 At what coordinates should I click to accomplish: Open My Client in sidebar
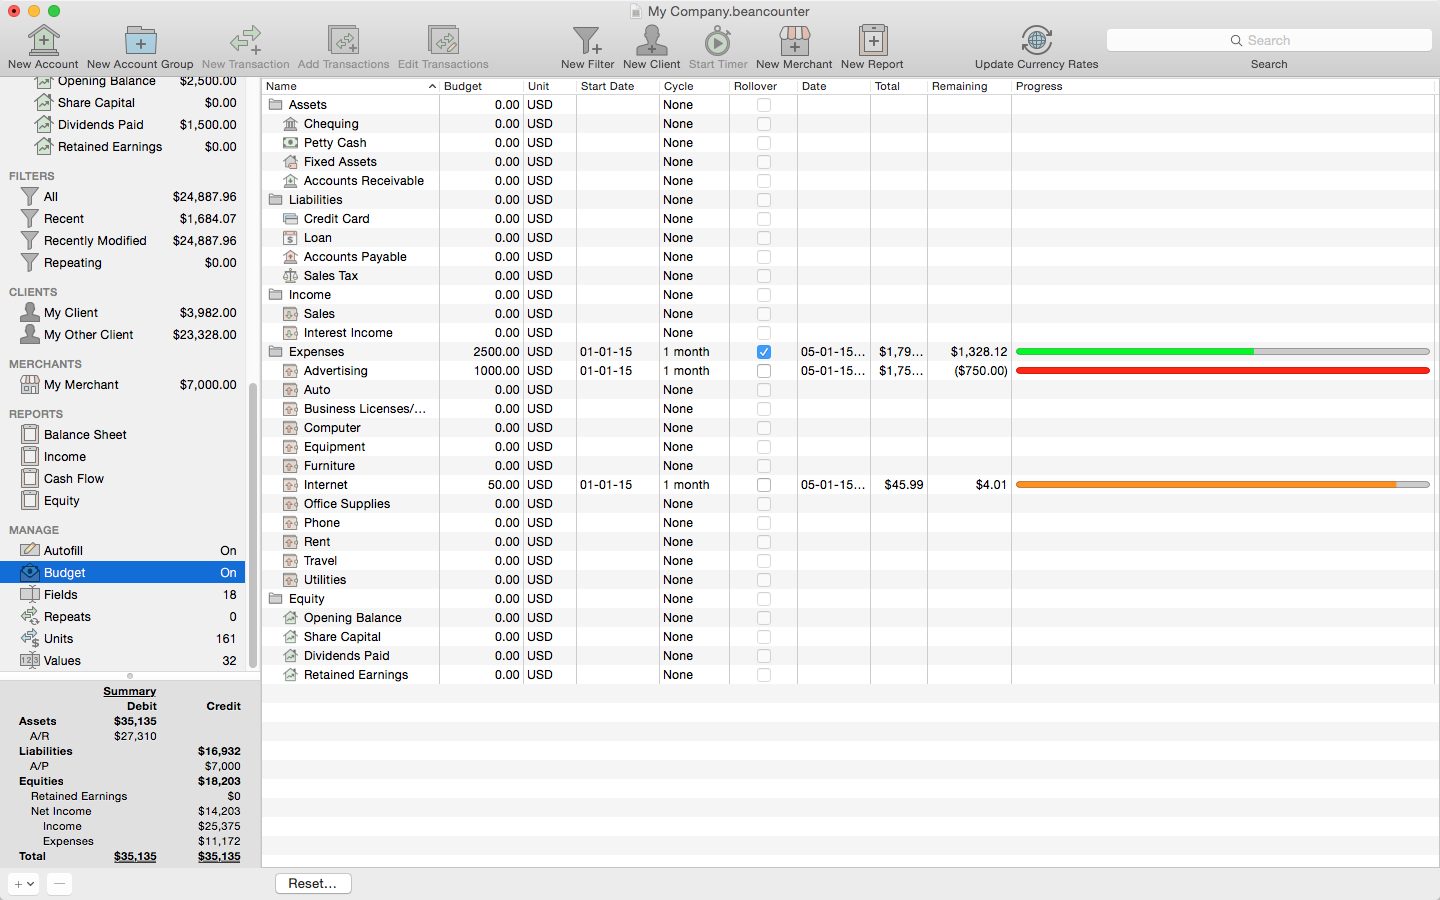124,313
